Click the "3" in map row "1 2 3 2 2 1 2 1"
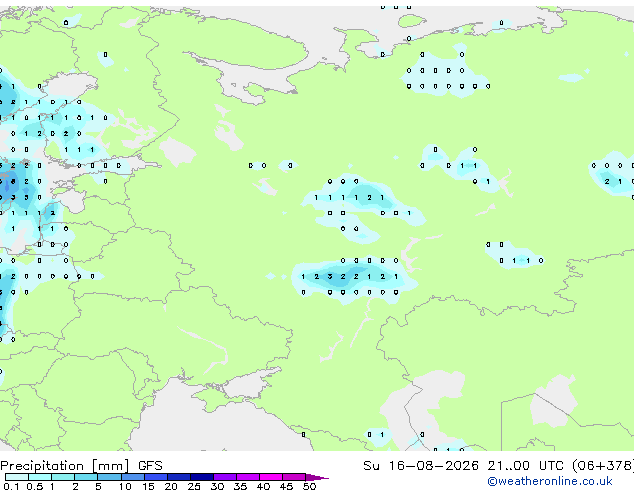Viewport: 634px width, 490px height. click(330, 277)
